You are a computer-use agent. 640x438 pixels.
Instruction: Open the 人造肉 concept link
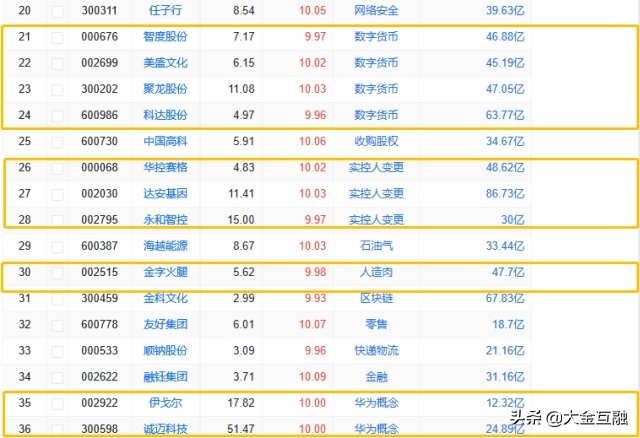(376, 271)
